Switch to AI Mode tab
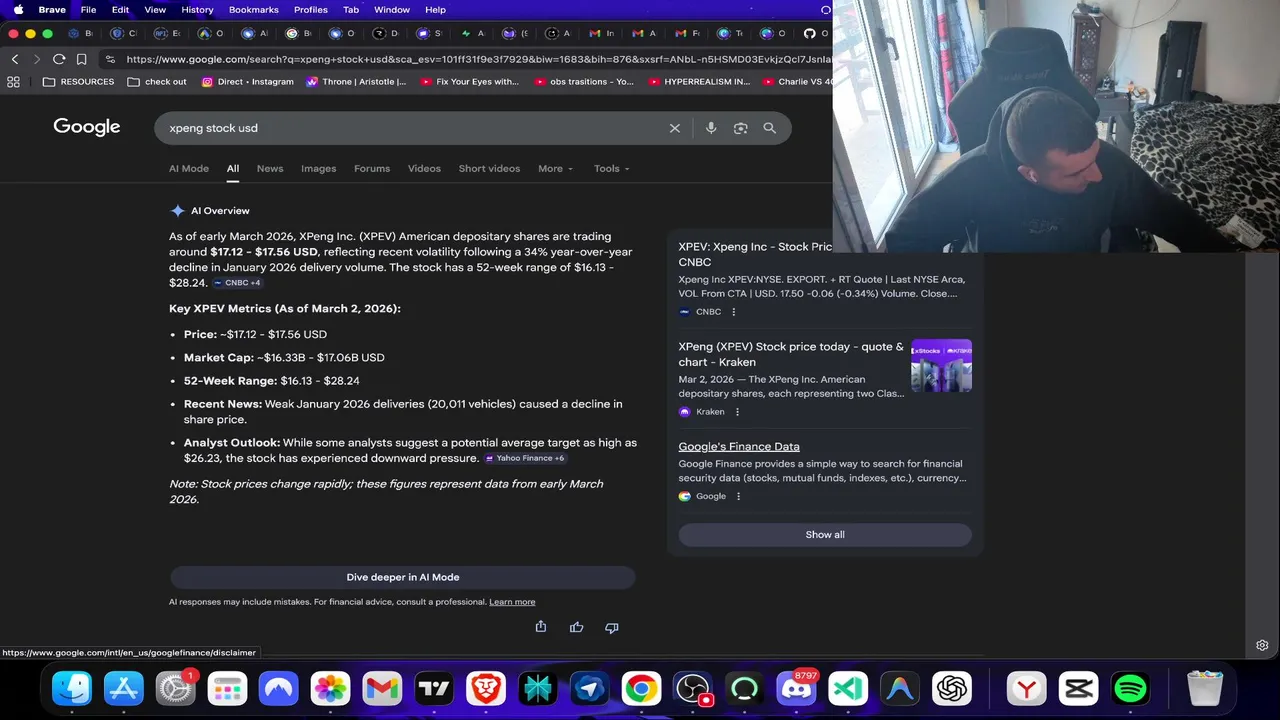Viewport: 1280px width, 720px height. point(189,168)
